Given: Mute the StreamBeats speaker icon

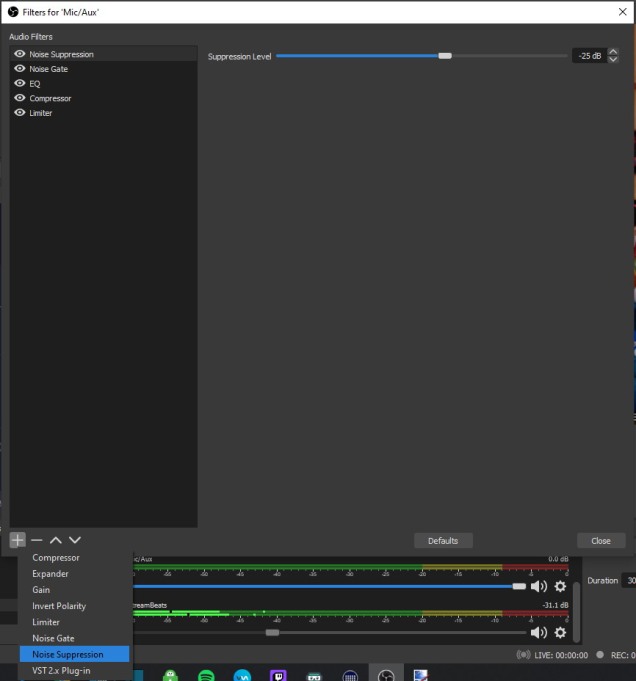Looking at the screenshot, I should click(x=538, y=632).
